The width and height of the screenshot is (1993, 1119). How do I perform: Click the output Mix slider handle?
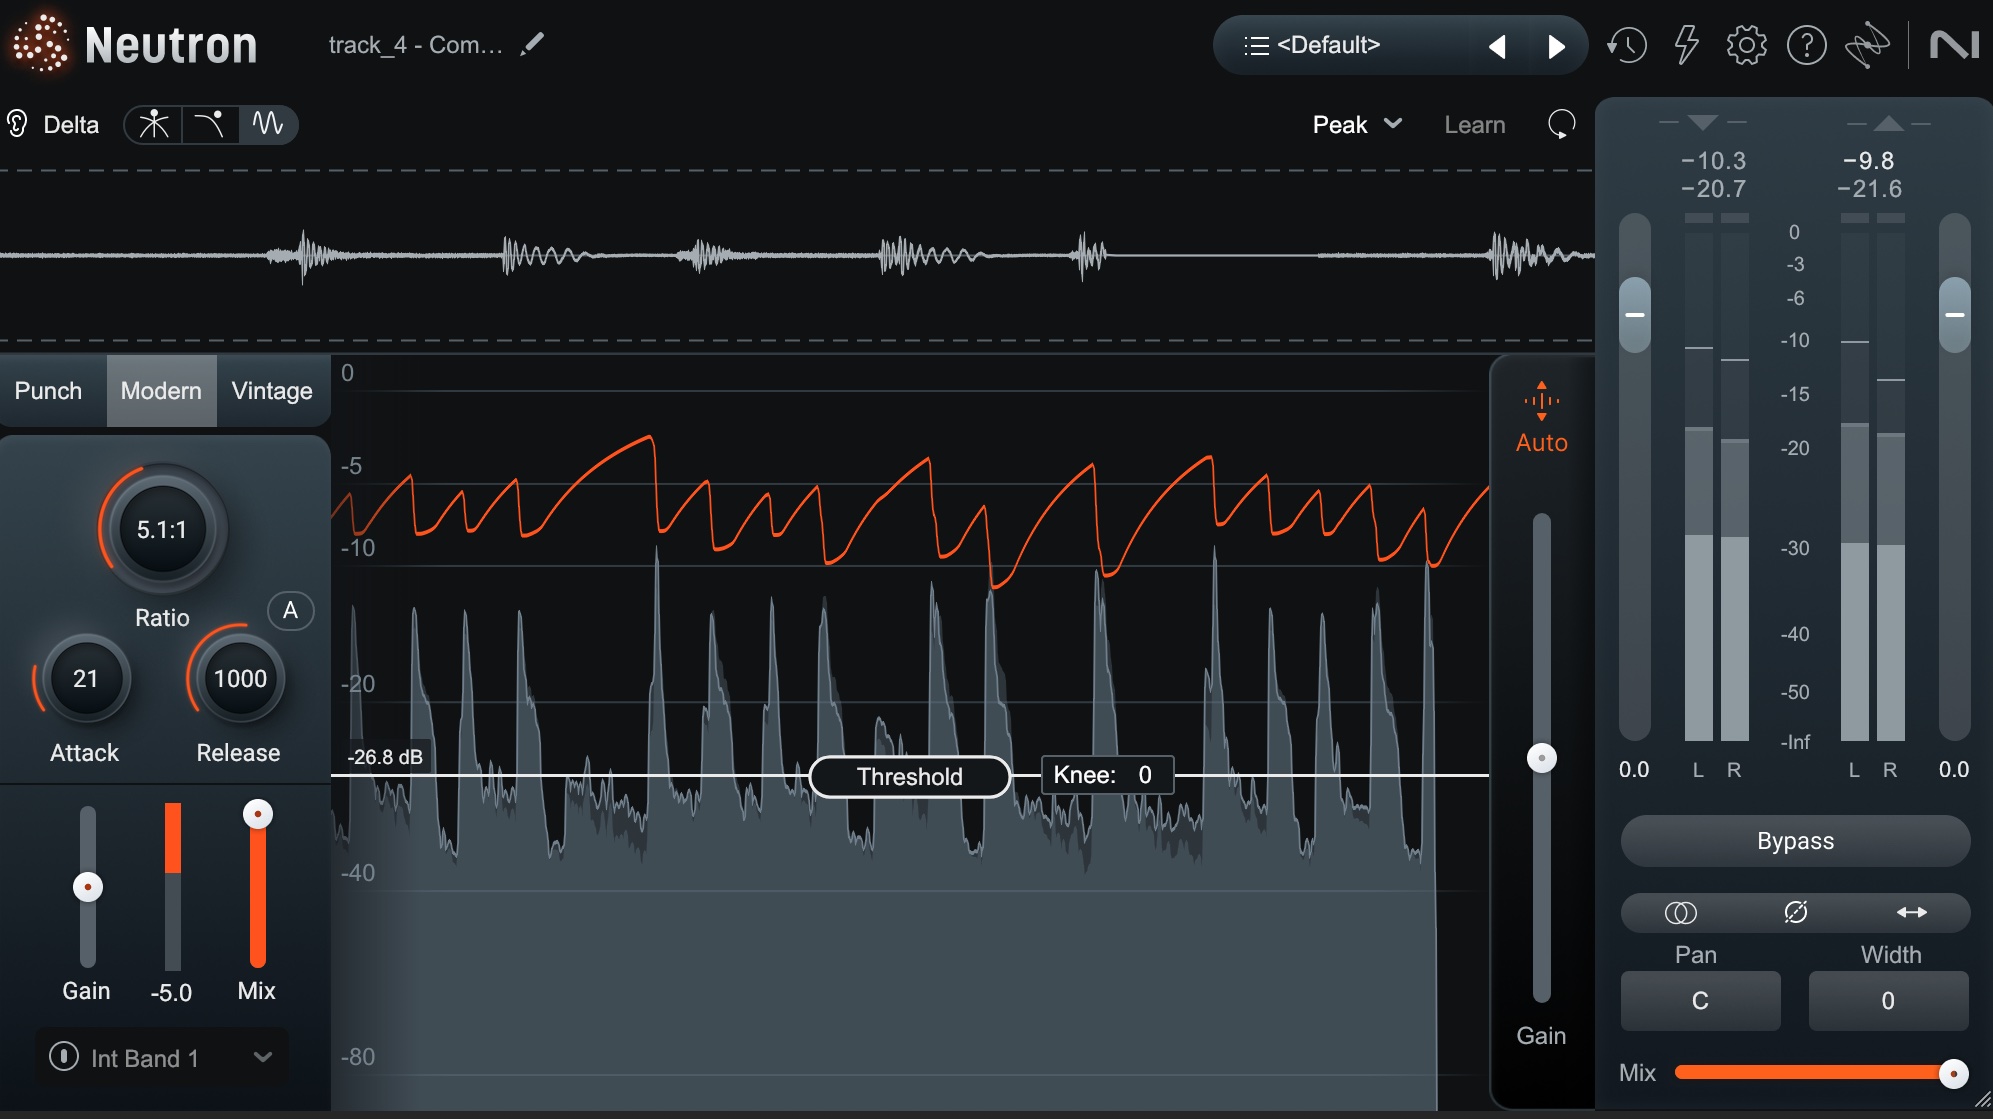click(x=1953, y=1074)
